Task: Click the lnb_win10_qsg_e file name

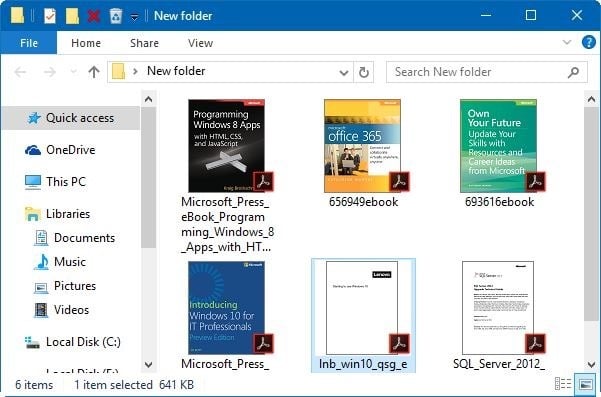Action: (363, 364)
